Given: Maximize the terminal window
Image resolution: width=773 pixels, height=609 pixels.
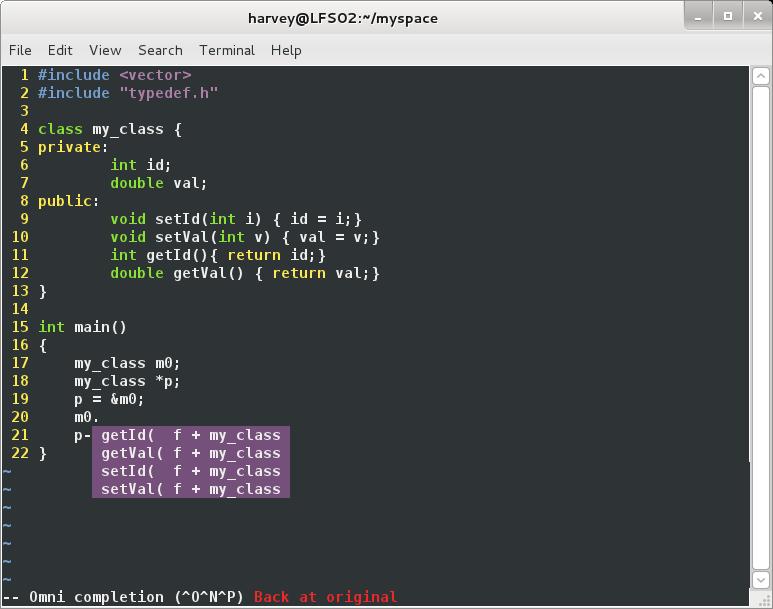Looking at the screenshot, I should coord(728,16).
